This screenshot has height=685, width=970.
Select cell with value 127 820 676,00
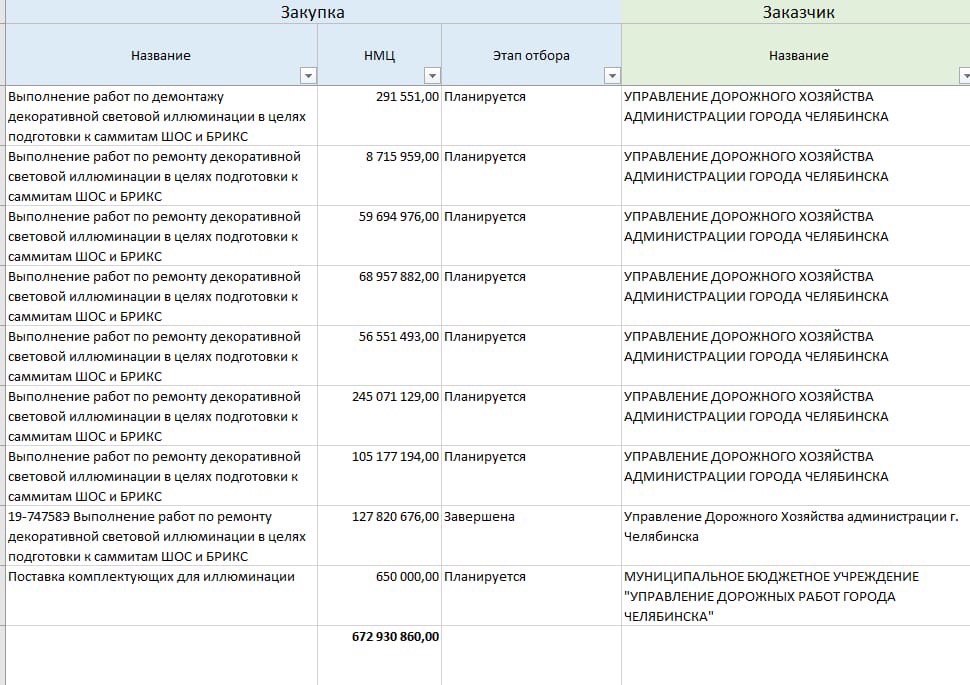(379, 536)
